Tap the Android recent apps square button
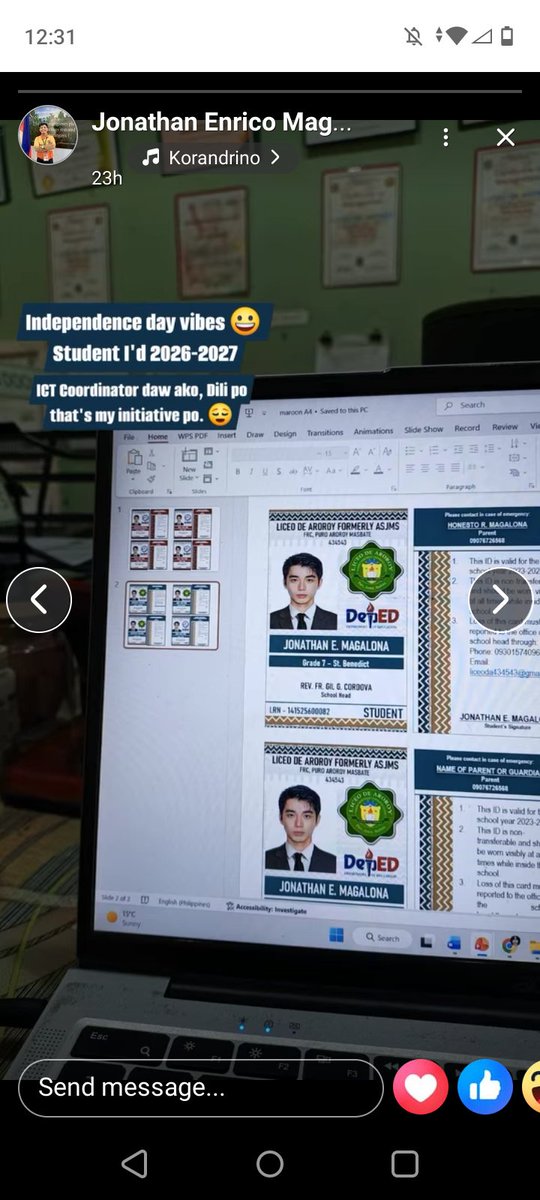 click(x=405, y=1164)
